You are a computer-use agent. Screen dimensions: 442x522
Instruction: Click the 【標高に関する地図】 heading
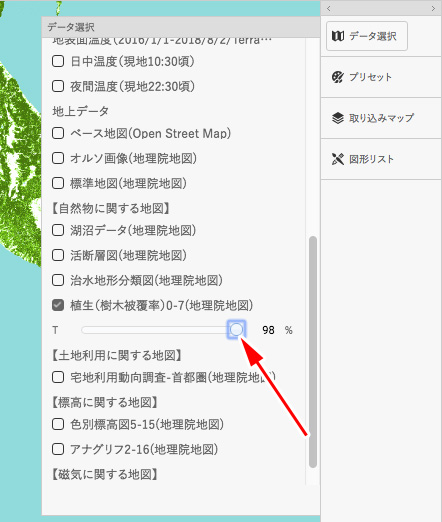pos(104,403)
